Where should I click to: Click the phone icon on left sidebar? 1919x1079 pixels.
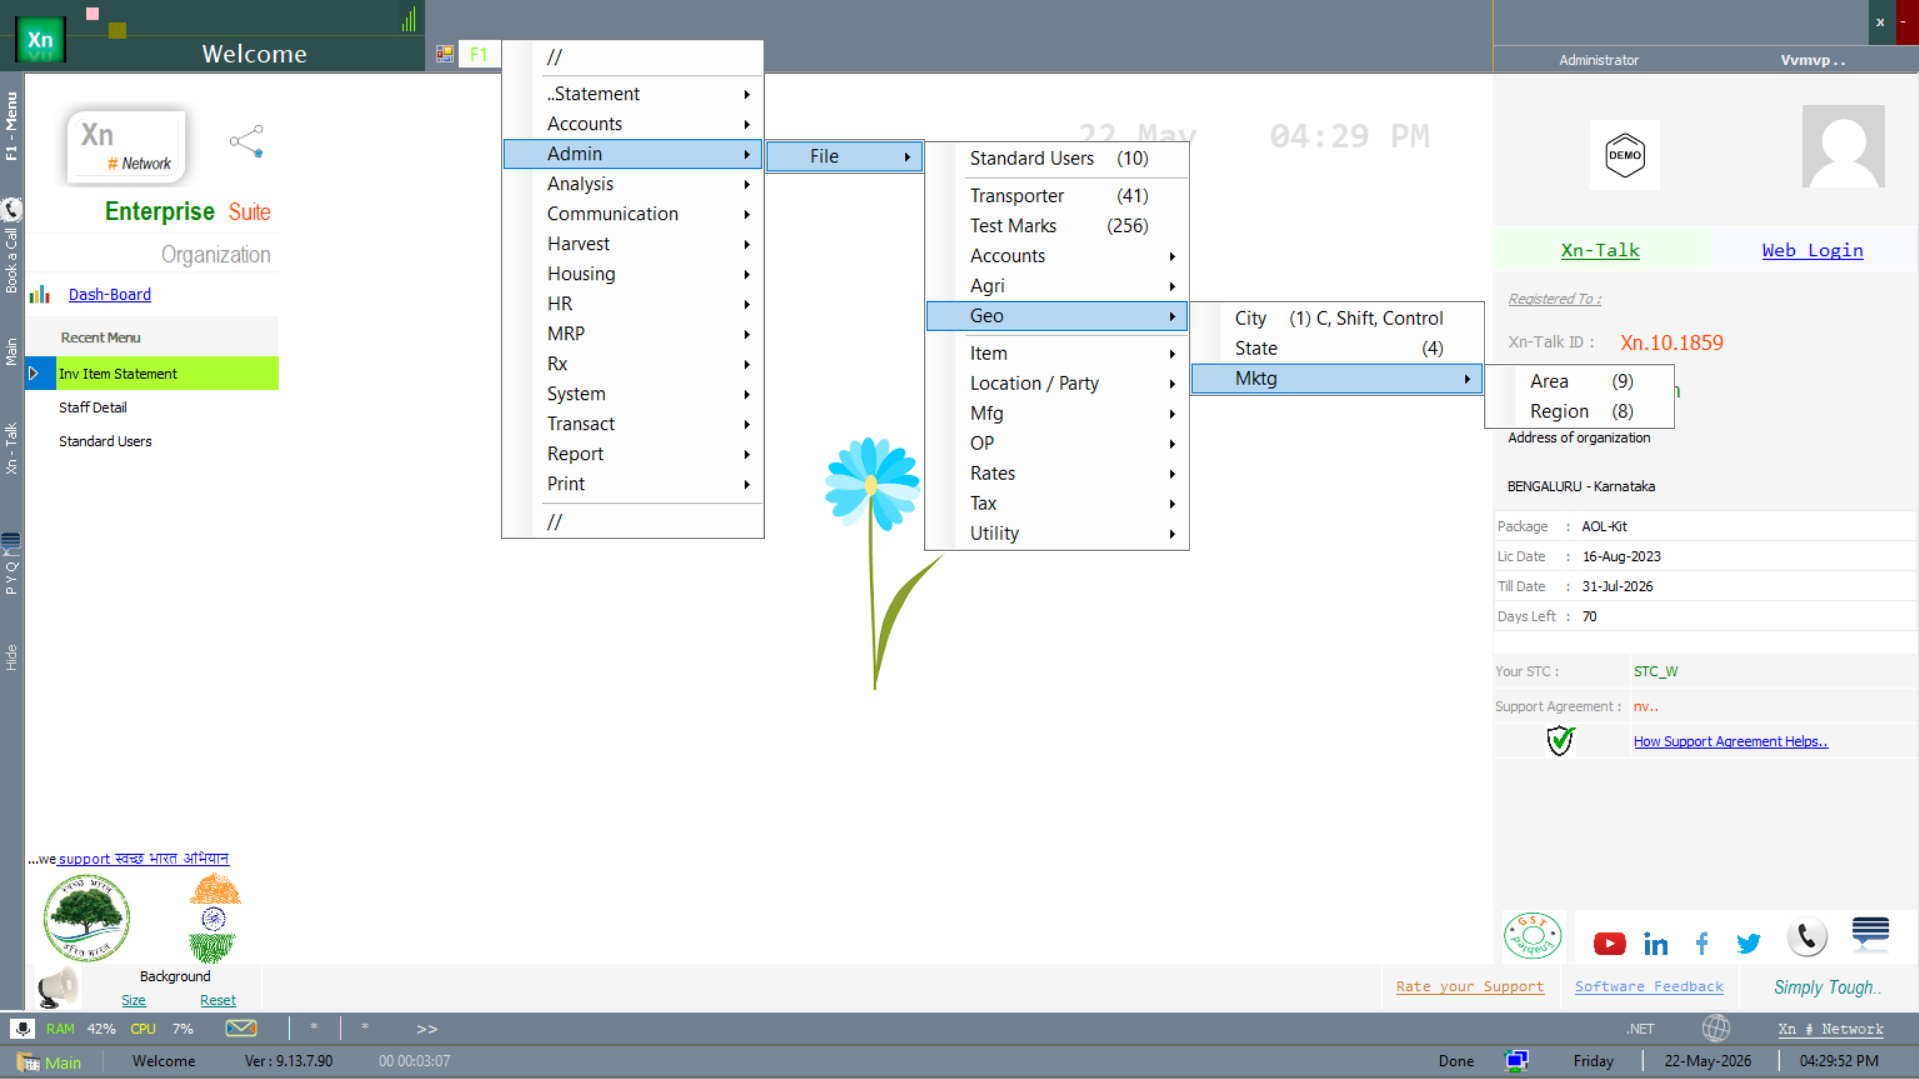tap(12, 209)
